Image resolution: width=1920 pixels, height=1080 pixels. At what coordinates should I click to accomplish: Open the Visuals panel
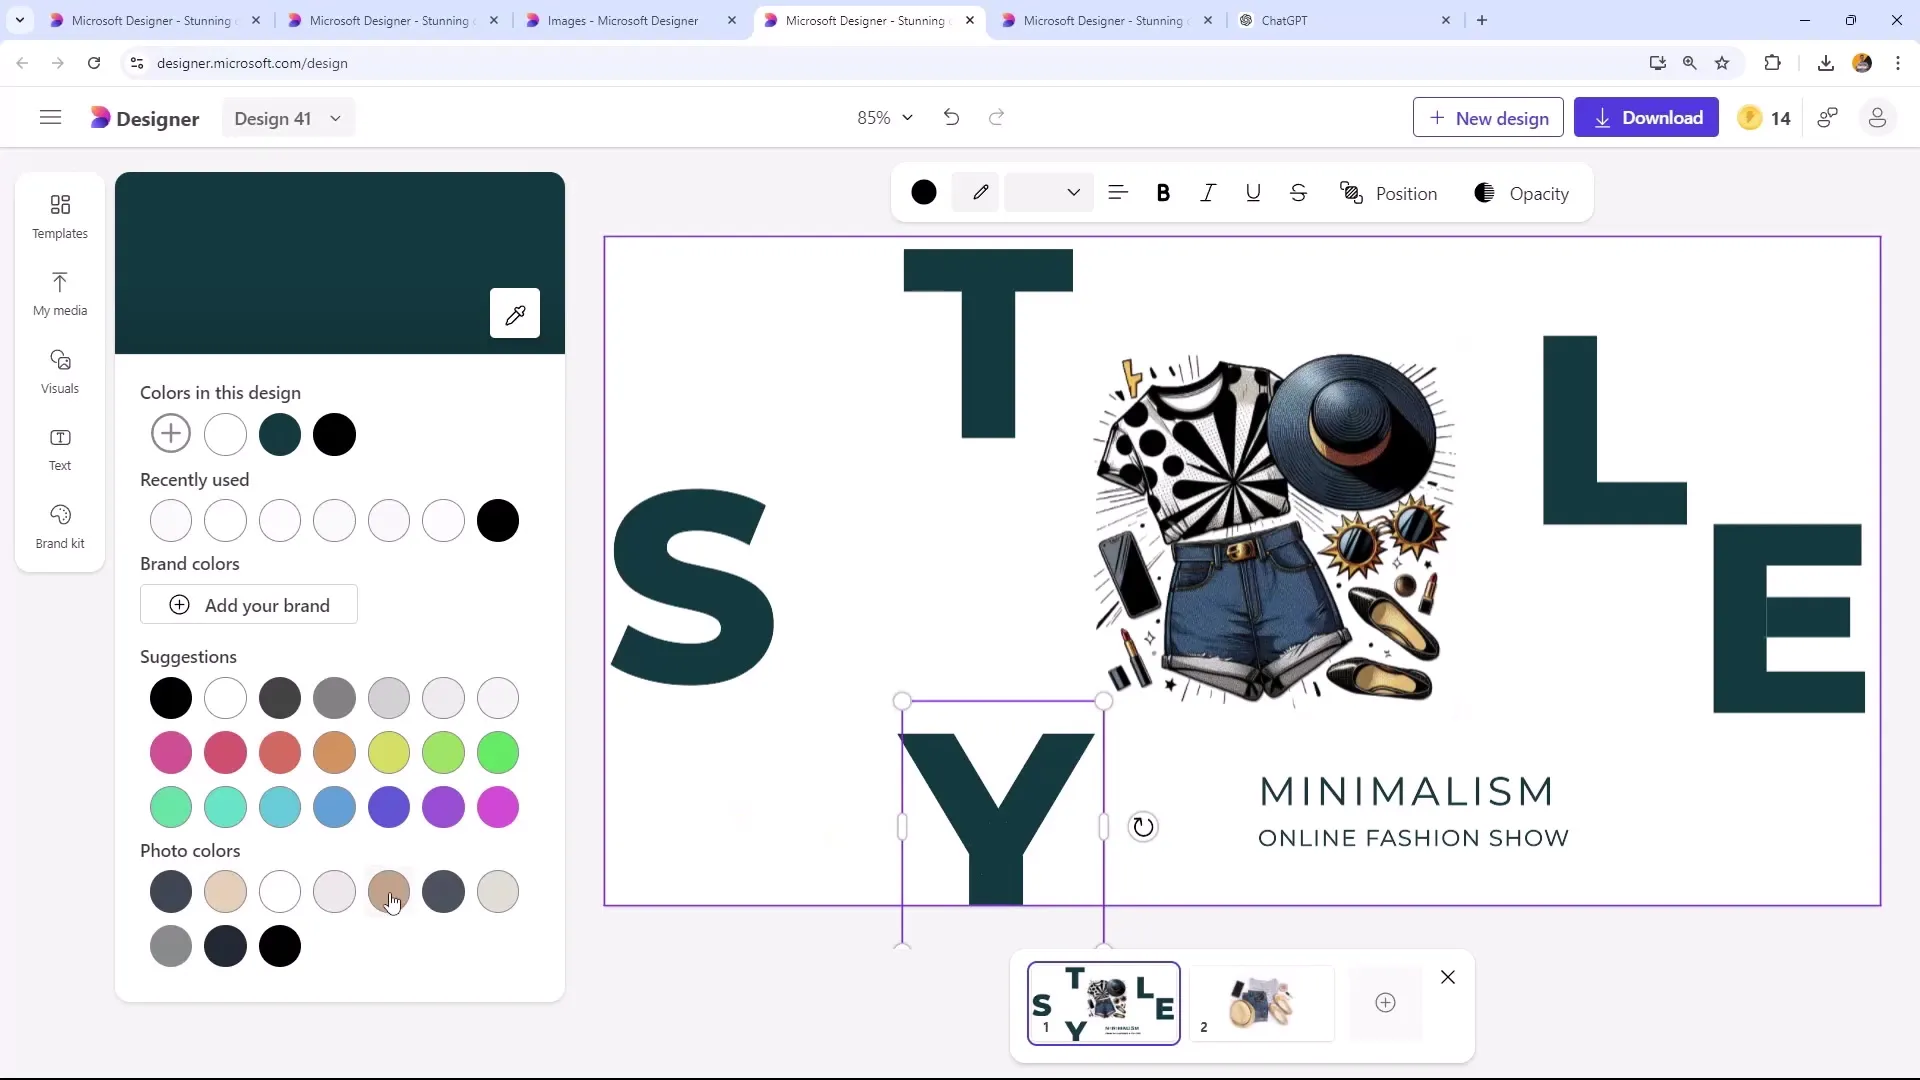(x=60, y=371)
